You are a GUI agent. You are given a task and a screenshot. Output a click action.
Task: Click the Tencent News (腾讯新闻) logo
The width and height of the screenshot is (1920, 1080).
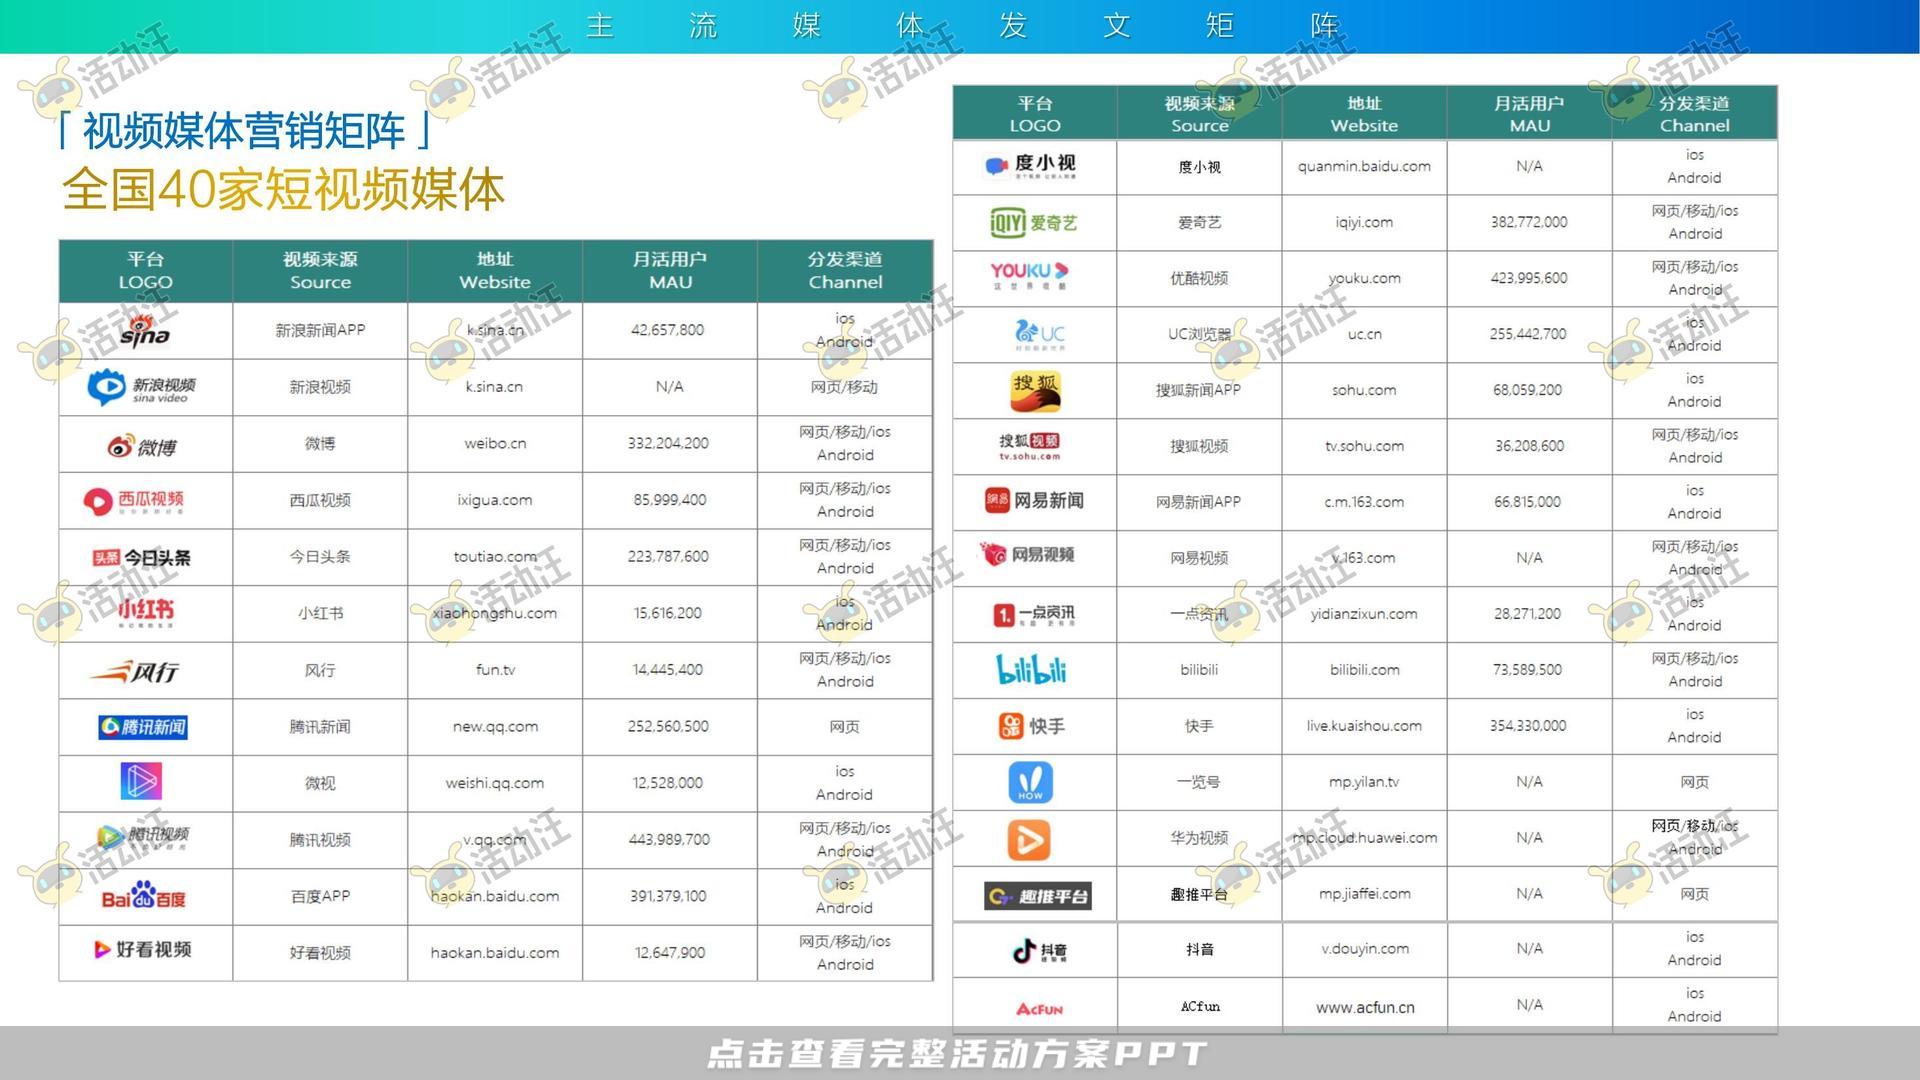[x=143, y=727]
